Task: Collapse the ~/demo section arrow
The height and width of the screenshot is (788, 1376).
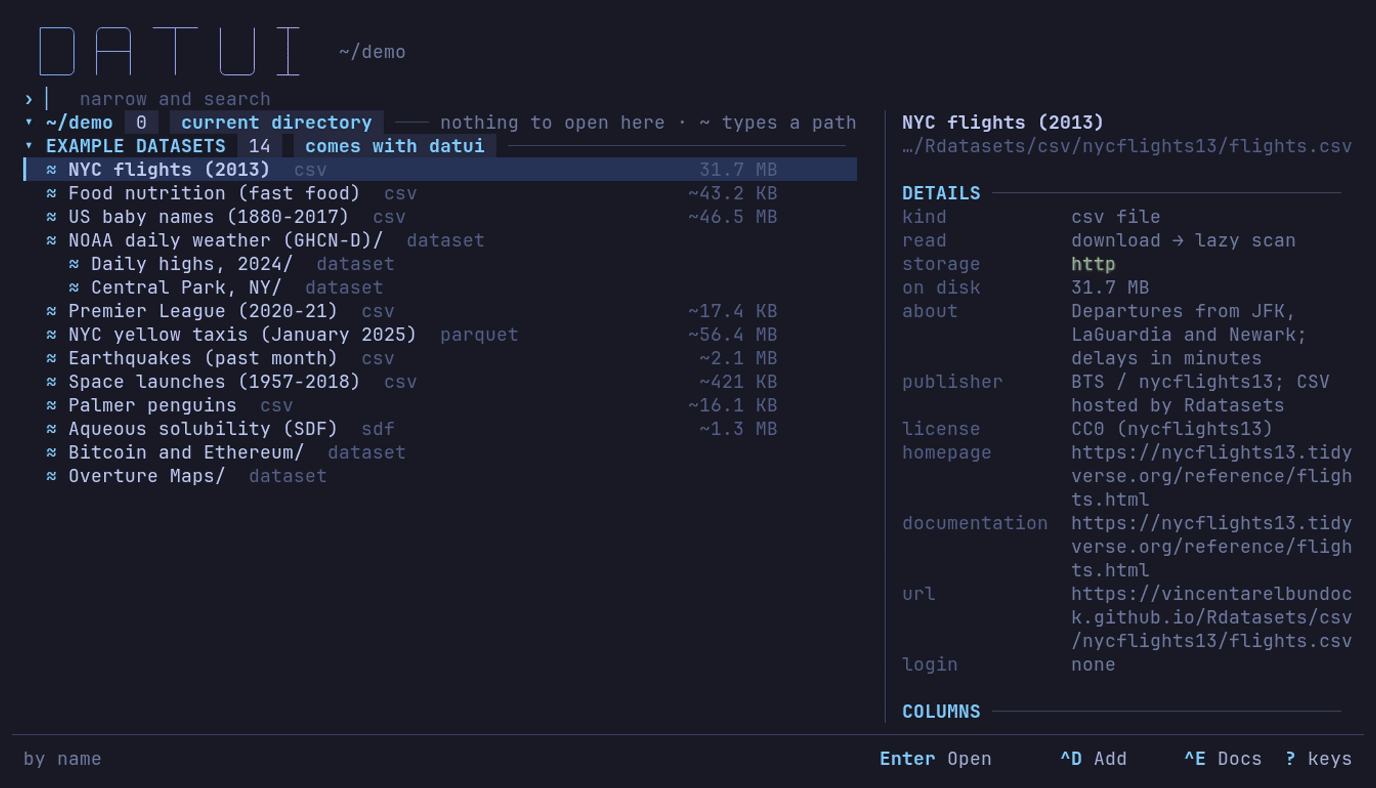Action: 28,123
